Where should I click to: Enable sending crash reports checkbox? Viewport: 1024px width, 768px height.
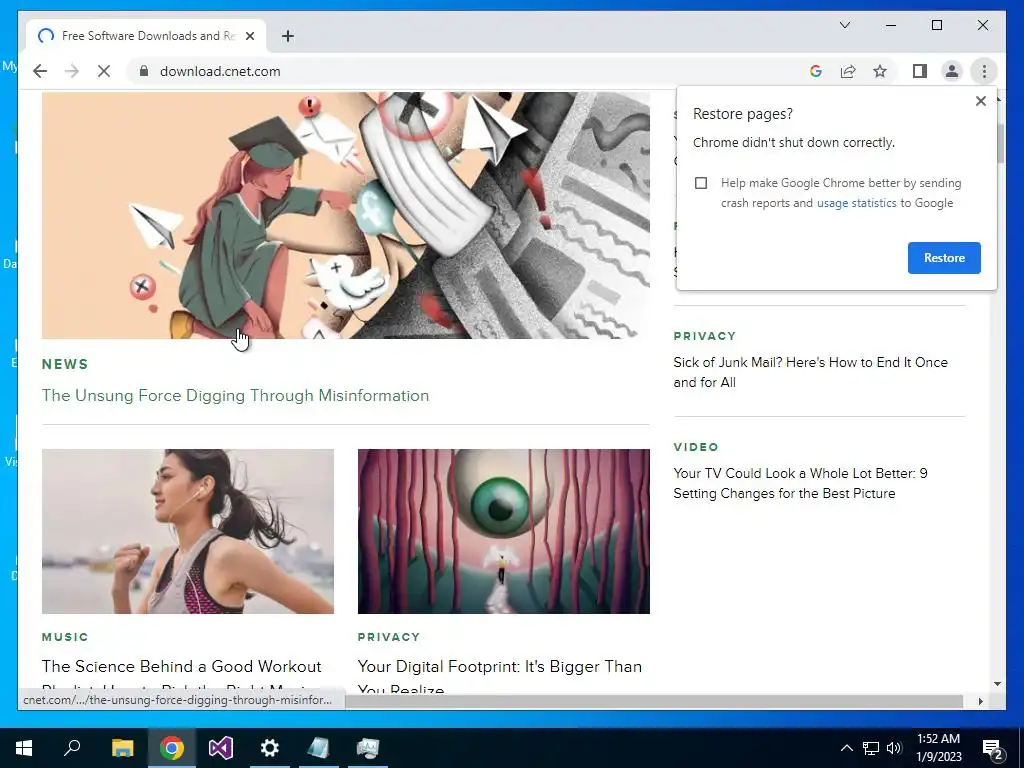[701, 183]
